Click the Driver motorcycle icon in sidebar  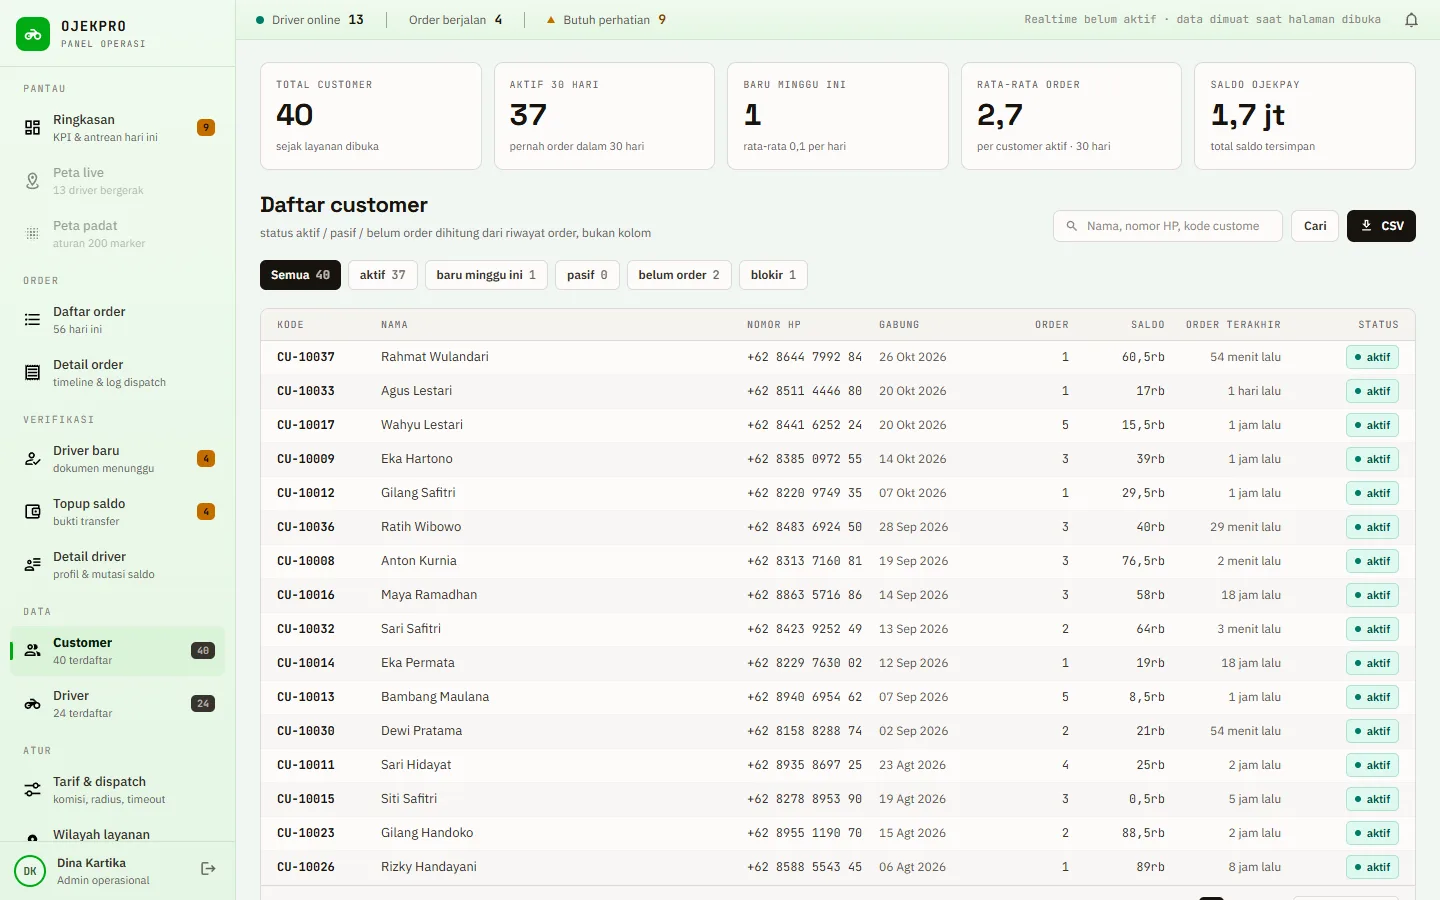click(x=32, y=704)
